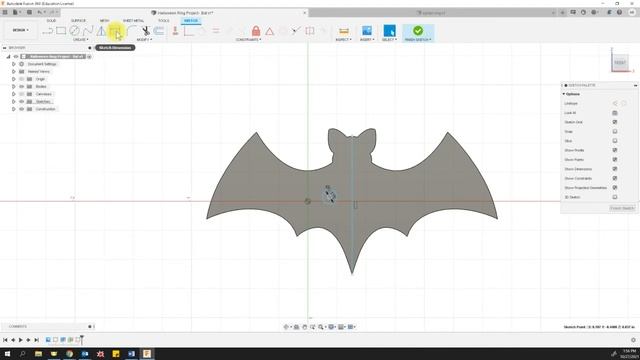
Task: Expand the Document Settings node
Action: [x=13, y=64]
